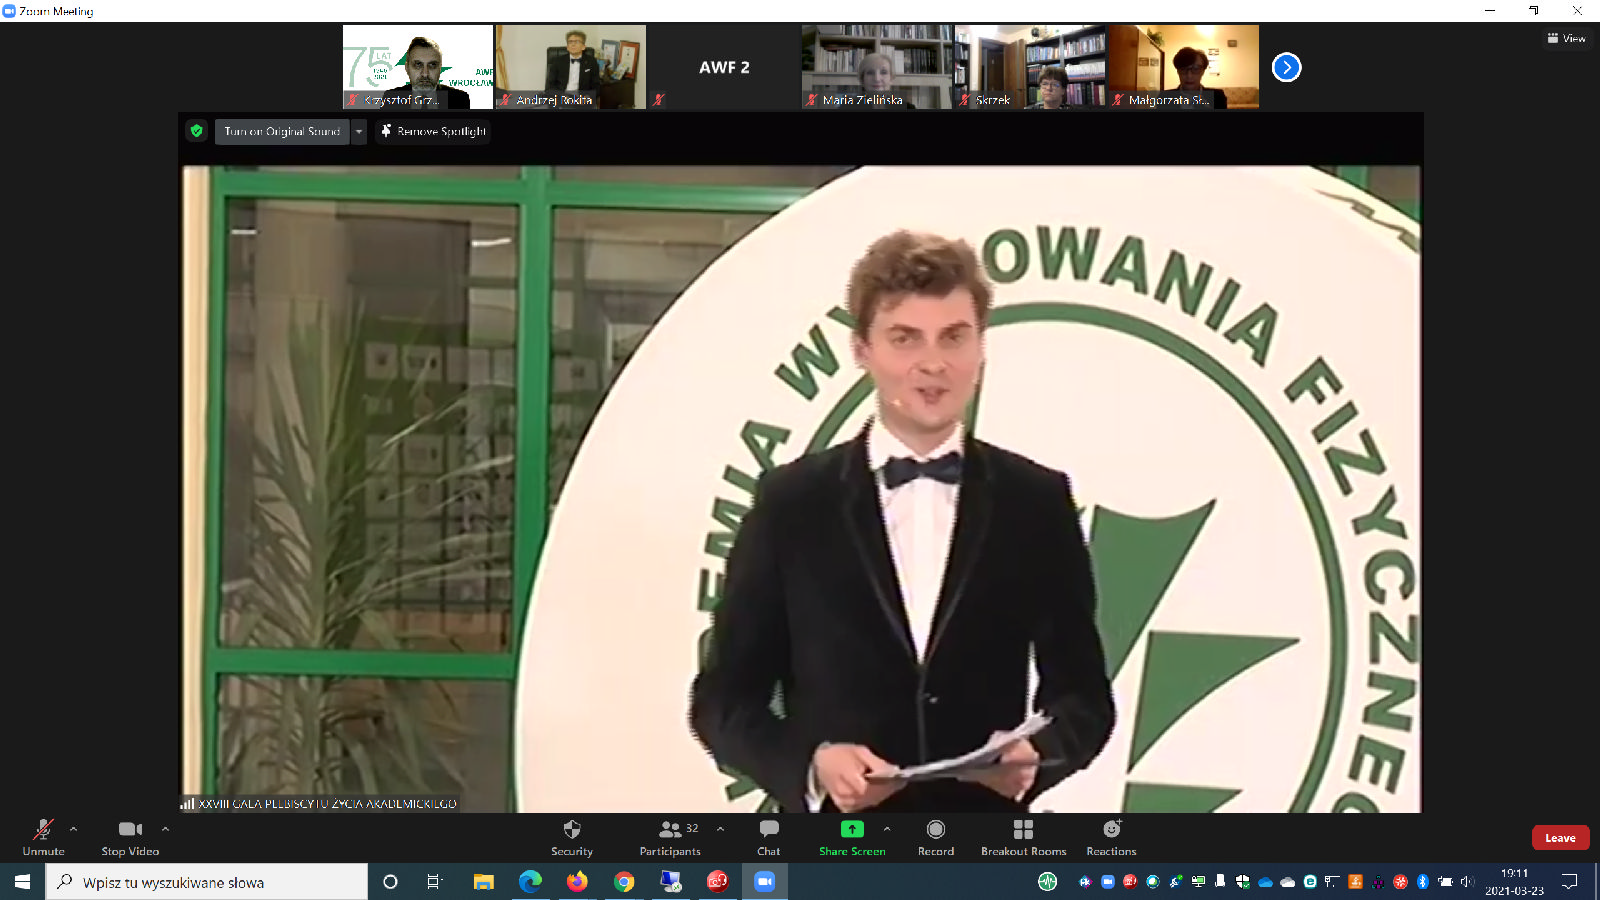Click the taskbar search field
The width and height of the screenshot is (1600, 900).
click(x=207, y=882)
